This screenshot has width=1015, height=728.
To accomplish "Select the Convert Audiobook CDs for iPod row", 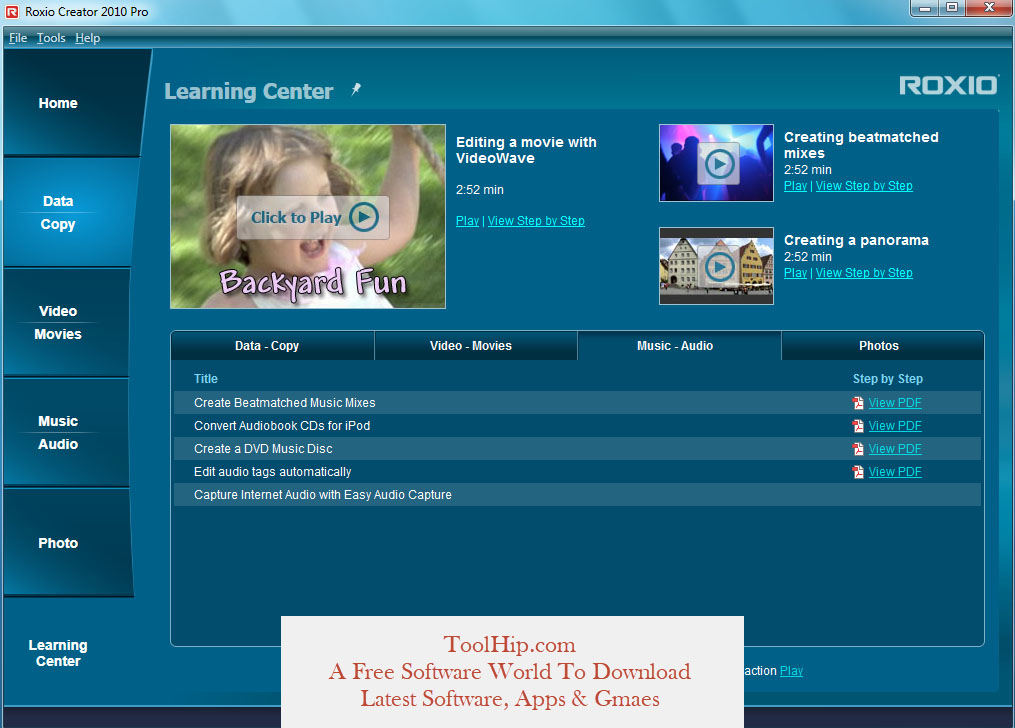I will point(577,426).
